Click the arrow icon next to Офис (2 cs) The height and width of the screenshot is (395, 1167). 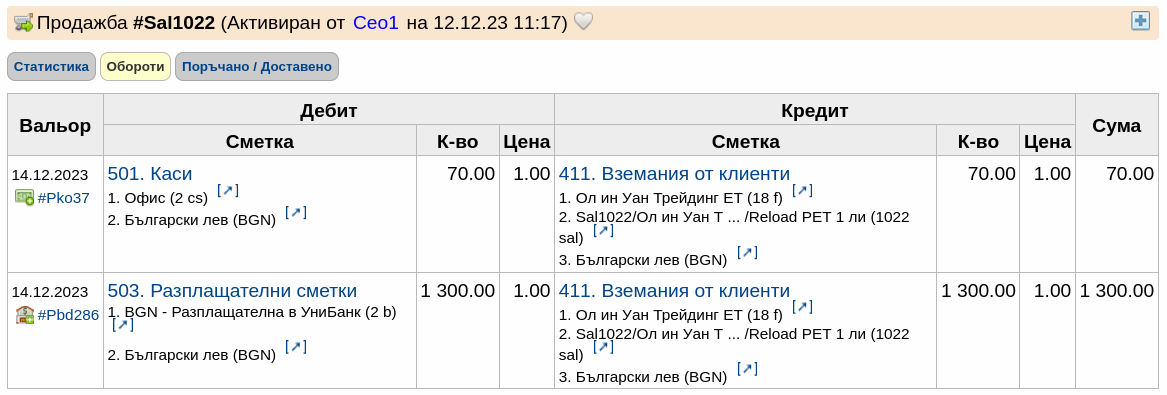228,190
